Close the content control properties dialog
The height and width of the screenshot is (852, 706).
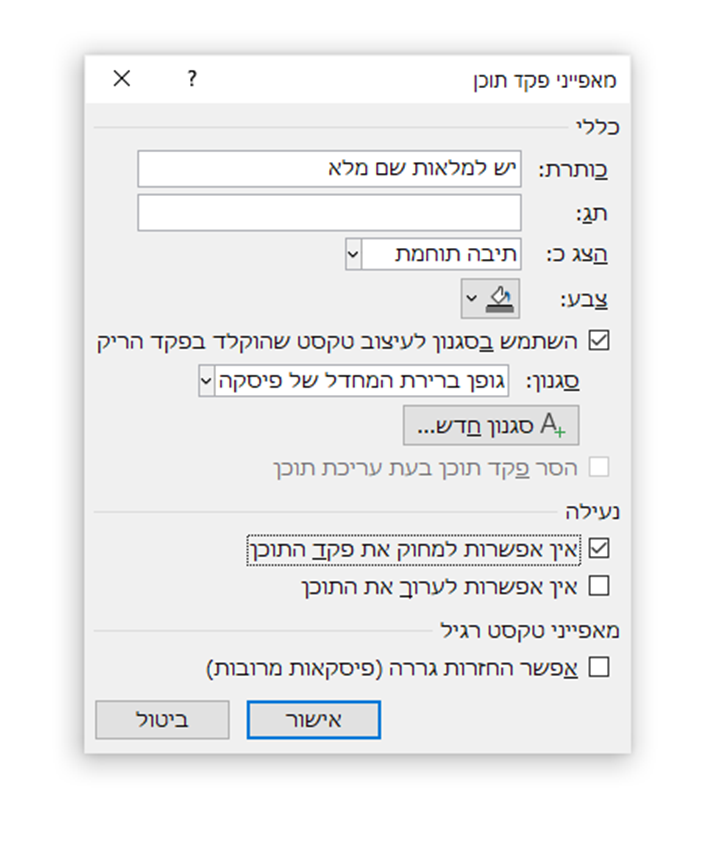point(122,79)
